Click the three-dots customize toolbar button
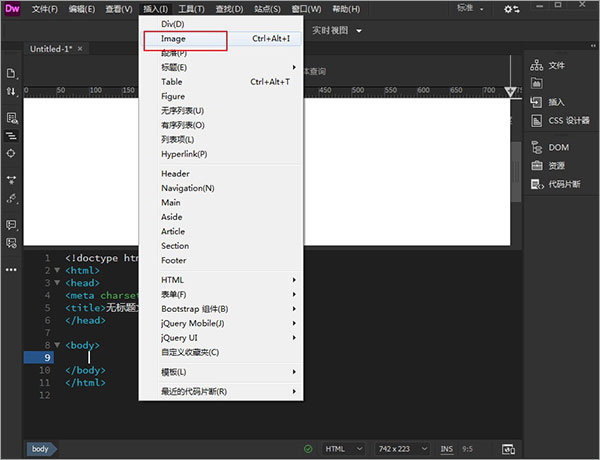This screenshot has width=600, height=460. [12, 269]
